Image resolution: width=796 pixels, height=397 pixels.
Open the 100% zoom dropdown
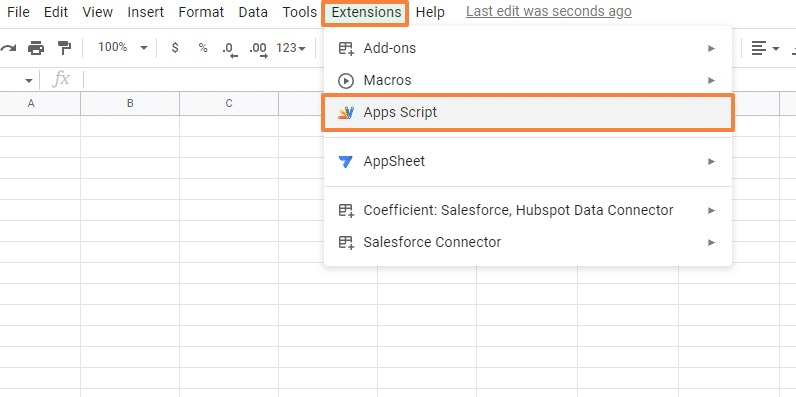point(122,48)
